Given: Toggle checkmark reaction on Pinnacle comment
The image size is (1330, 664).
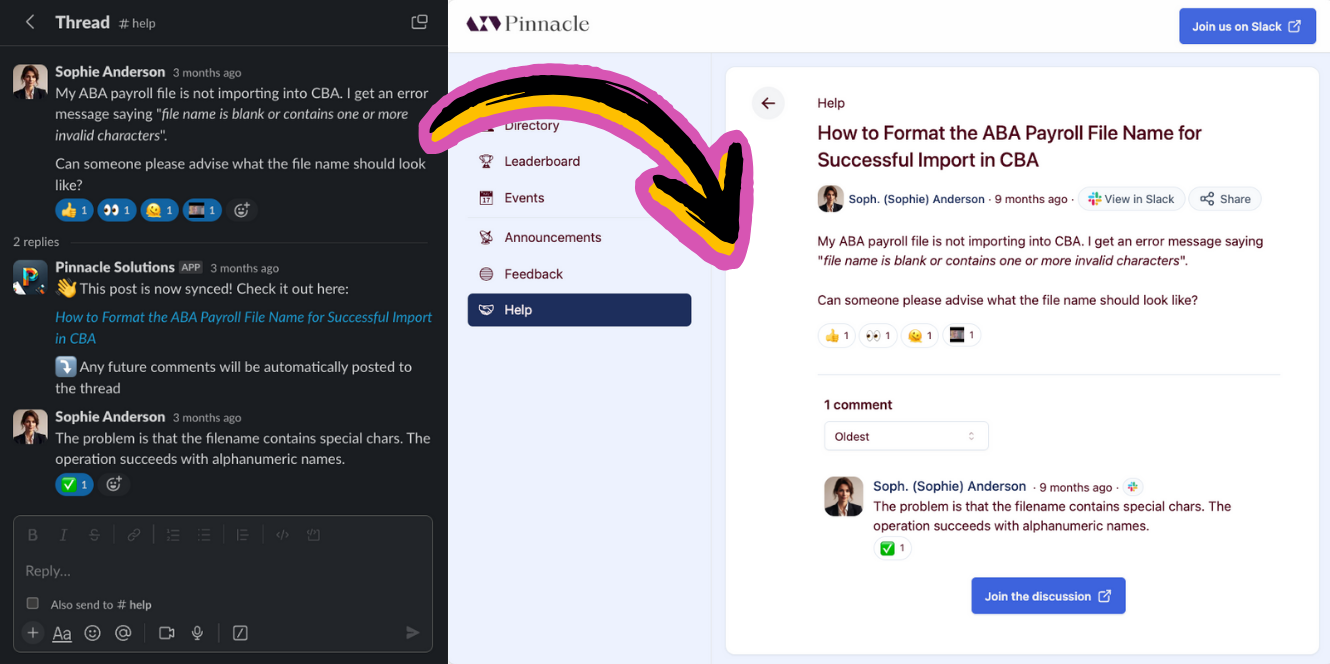Looking at the screenshot, I should click(x=892, y=548).
